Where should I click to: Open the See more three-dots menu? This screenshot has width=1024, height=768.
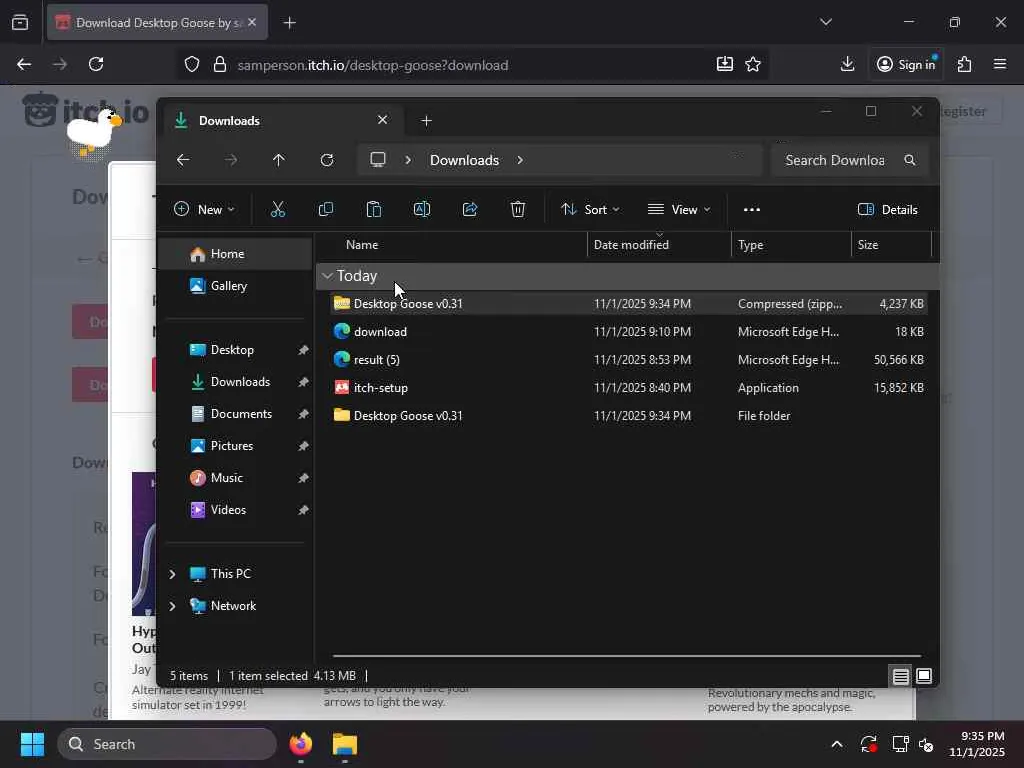tap(752, 210)
